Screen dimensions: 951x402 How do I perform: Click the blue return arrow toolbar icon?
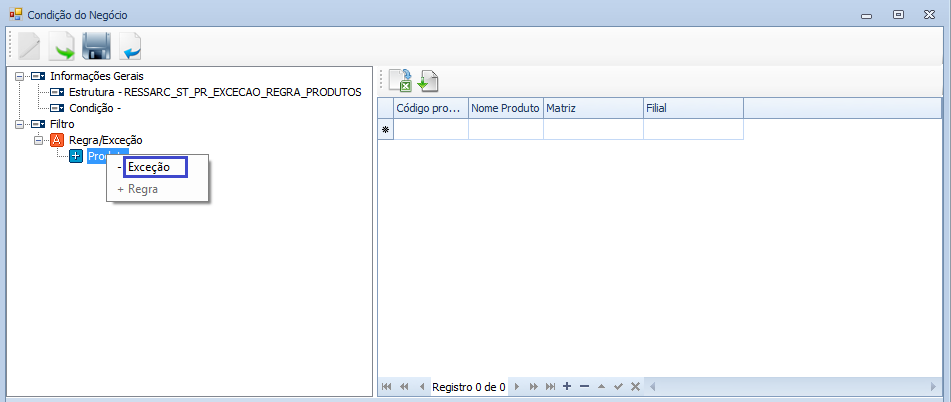[x=130, y=46]
